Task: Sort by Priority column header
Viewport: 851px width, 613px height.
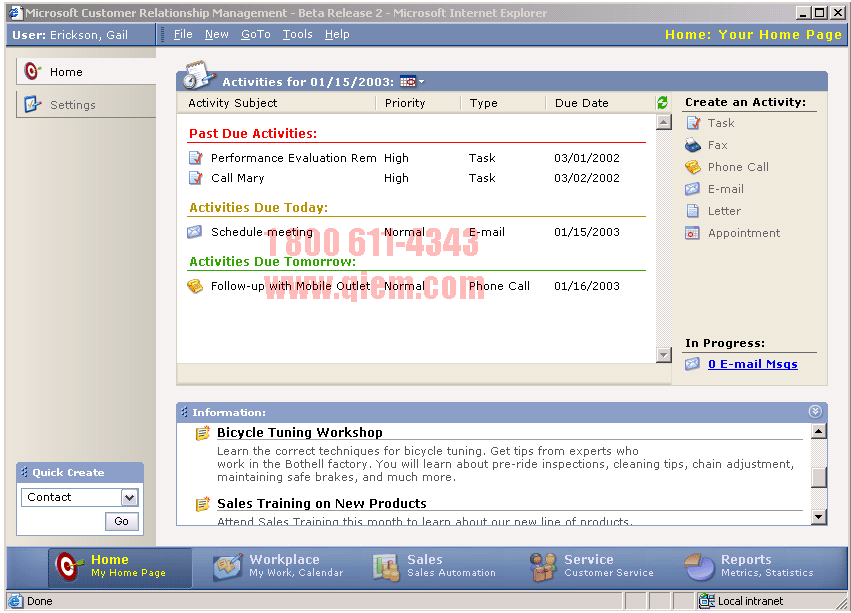Action: (405, 103)
